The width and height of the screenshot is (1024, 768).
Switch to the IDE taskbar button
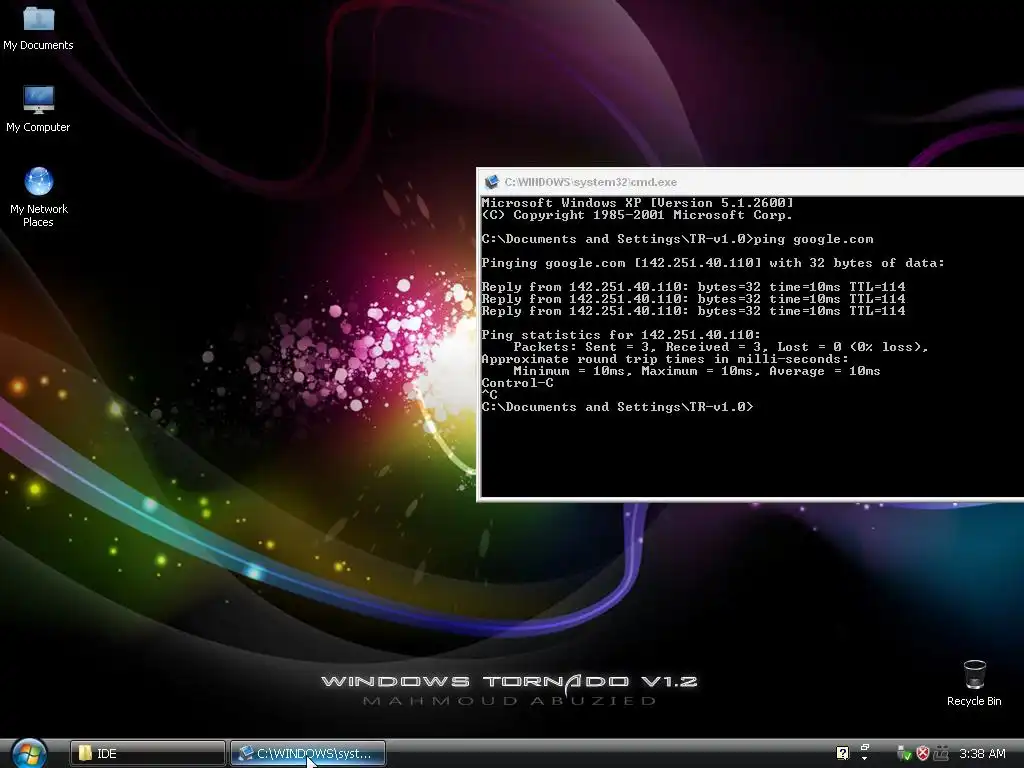[148, 754]
